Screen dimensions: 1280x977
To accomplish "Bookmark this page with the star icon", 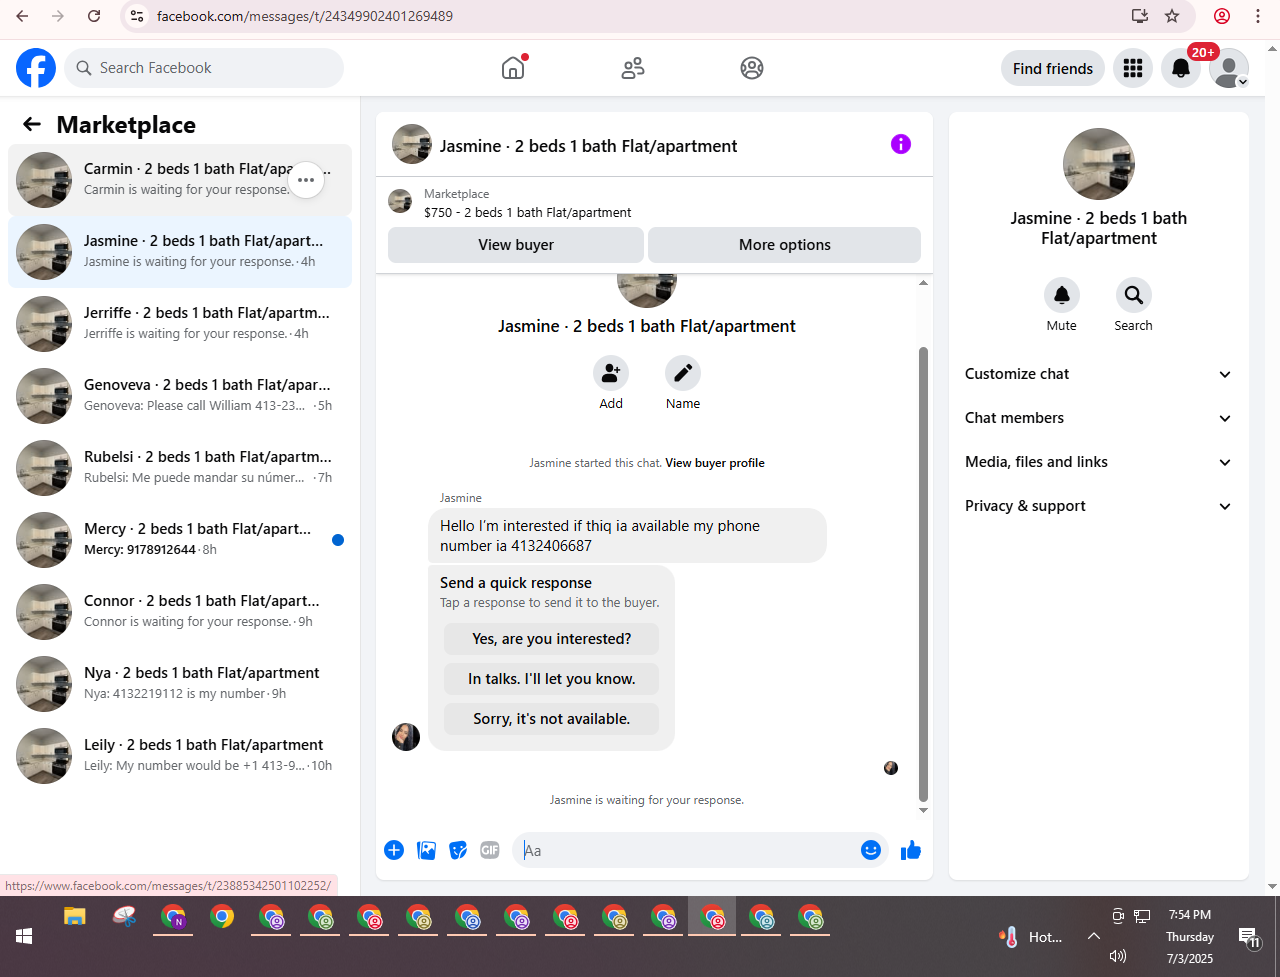I will click(x=1172, y=16).
